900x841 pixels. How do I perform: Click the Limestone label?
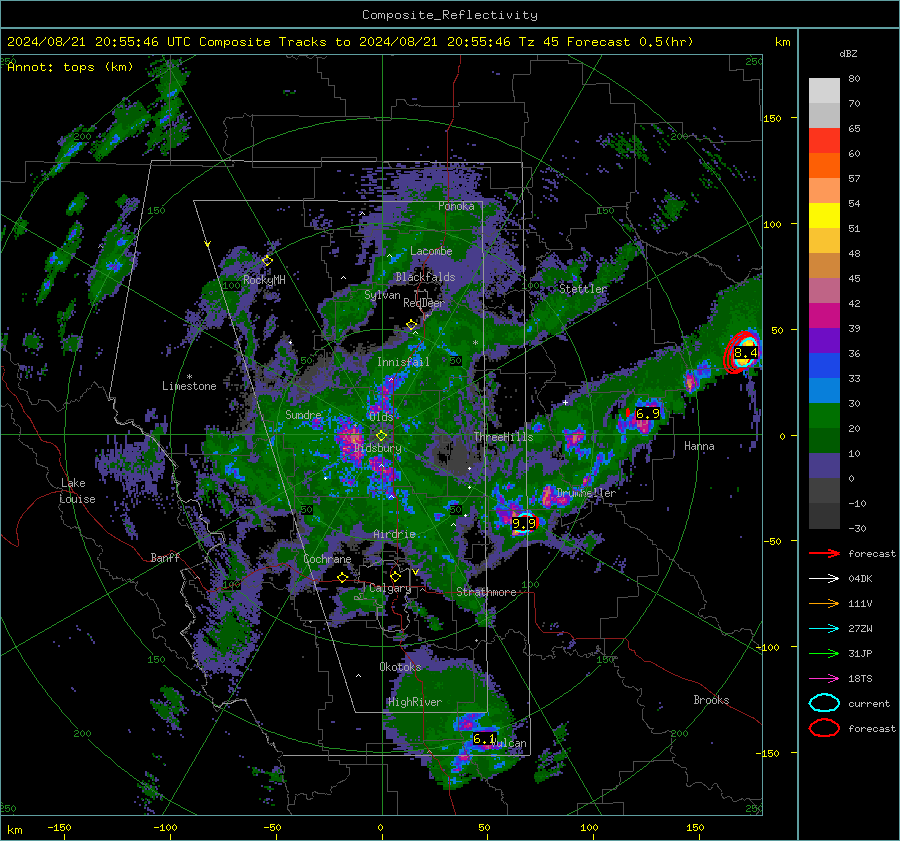pyautogui.click(x=189, y=386)
